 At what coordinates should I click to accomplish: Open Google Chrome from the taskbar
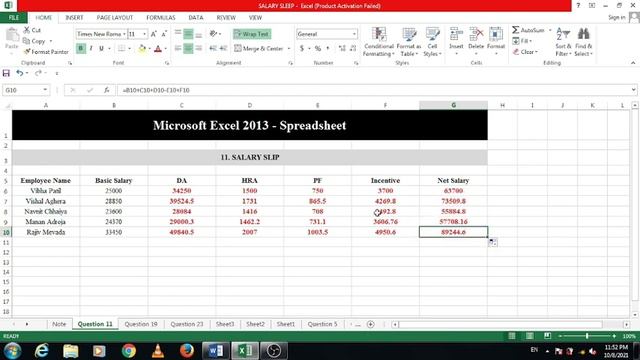coord(129,351)
